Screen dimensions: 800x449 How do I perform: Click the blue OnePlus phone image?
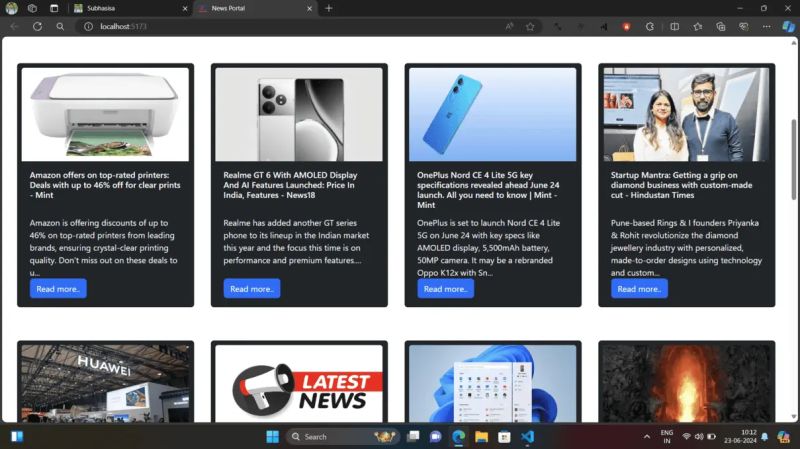493,115
